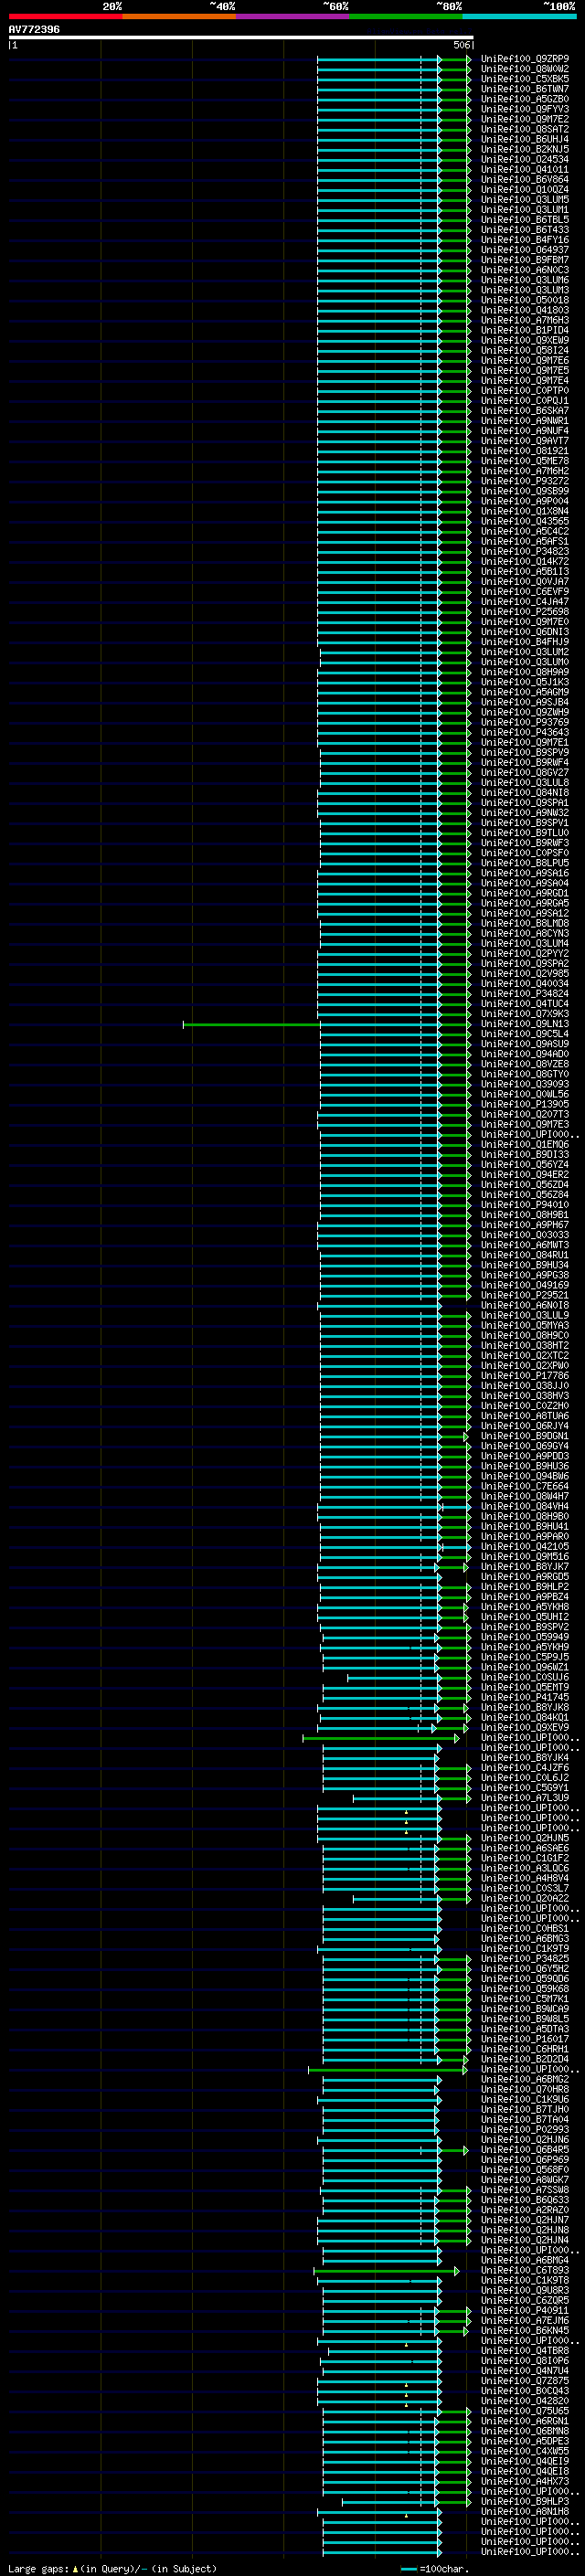Select the UniRef100_C0PTP0 label
Image resolution: width=585 pixels, height=2576 pixels.
click(x=525, y=391)
